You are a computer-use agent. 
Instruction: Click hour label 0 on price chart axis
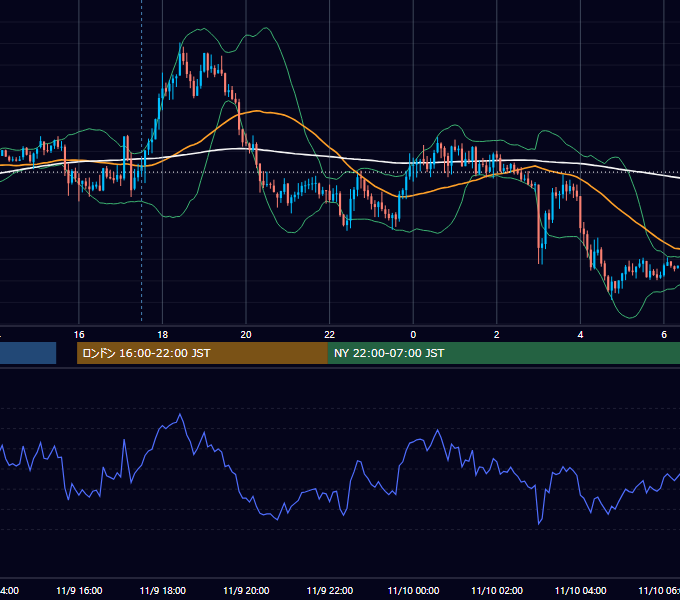coord(413,335)
